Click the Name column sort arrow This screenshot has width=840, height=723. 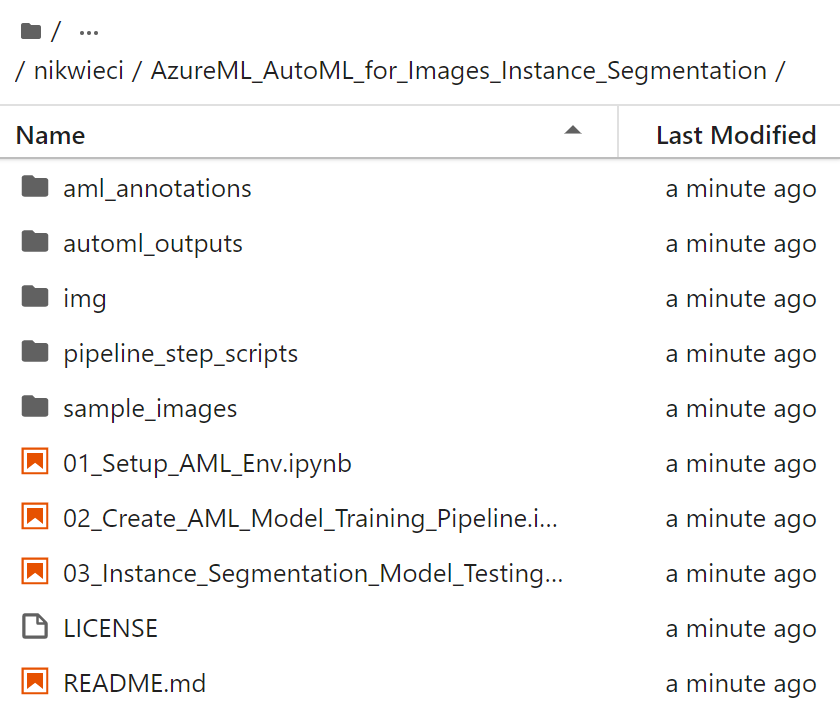(x=572, y=130)
